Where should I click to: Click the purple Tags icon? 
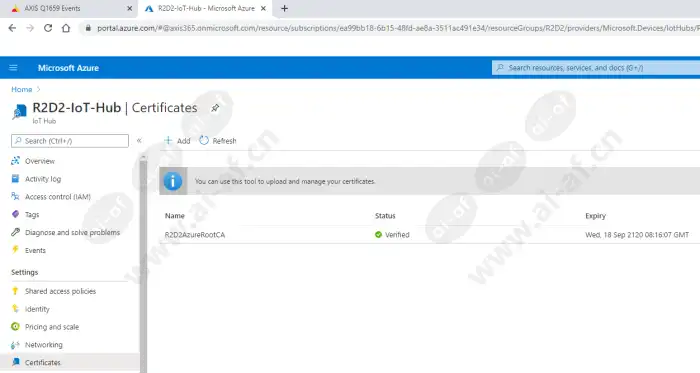coord(16,214)
